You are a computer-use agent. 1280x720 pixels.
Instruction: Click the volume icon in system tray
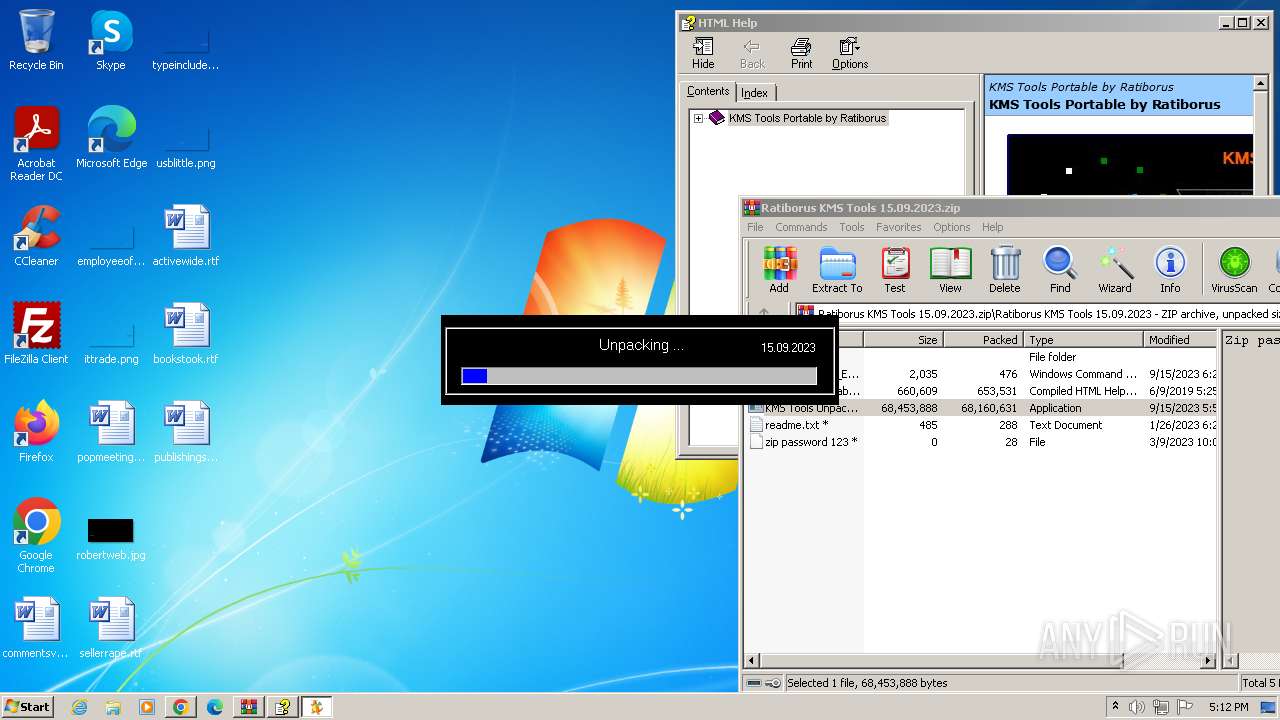coord(1137,707)
